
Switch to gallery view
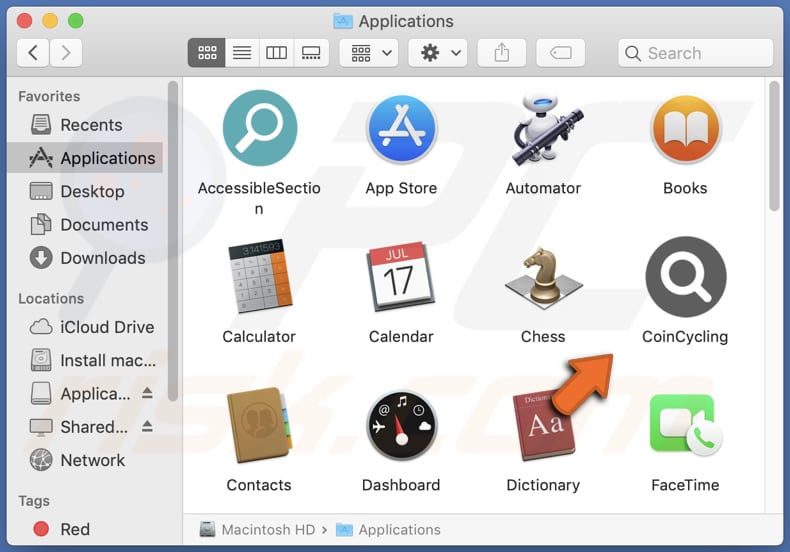pyautogui.click(x=311, y=52)
